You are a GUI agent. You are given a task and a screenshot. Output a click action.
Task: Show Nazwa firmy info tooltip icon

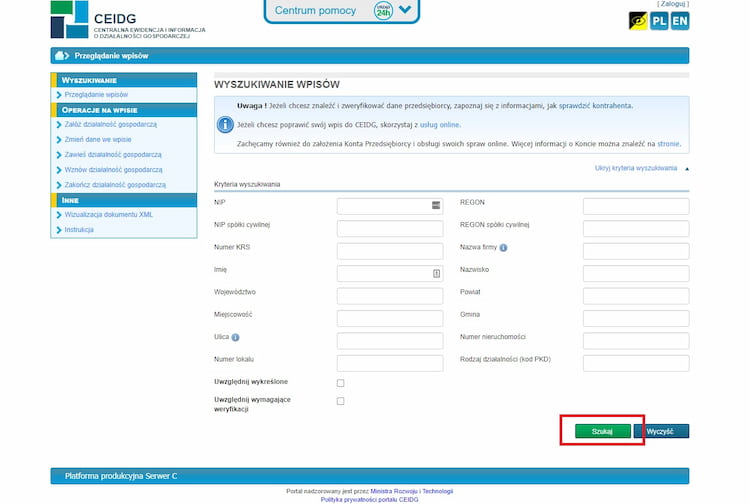[503, 248]
